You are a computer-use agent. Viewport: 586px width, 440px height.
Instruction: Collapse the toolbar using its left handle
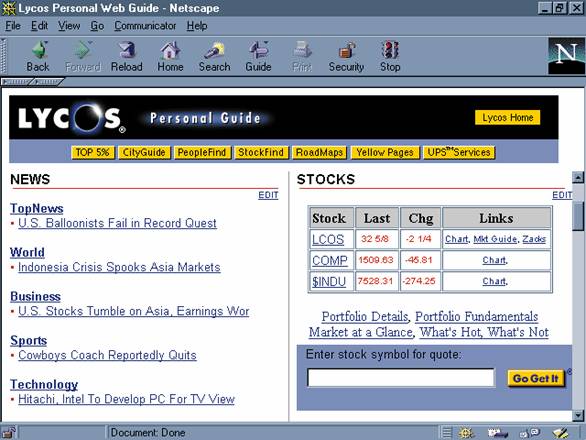point(3,56)
